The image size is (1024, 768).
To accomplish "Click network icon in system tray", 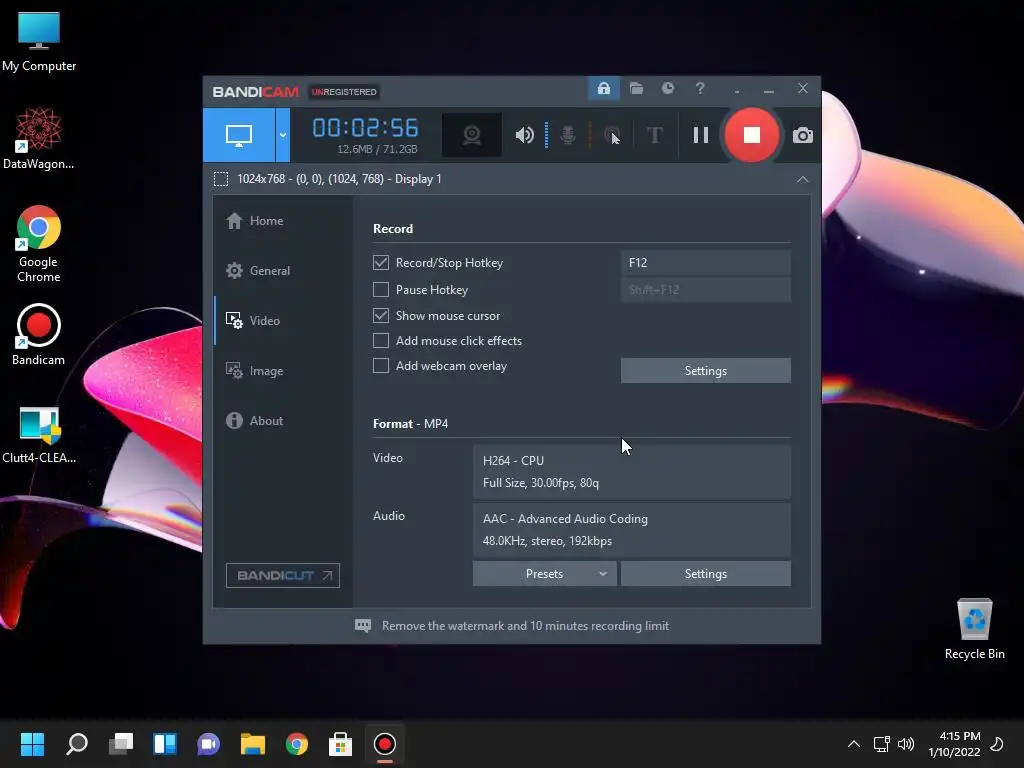I will pos(882,744).
